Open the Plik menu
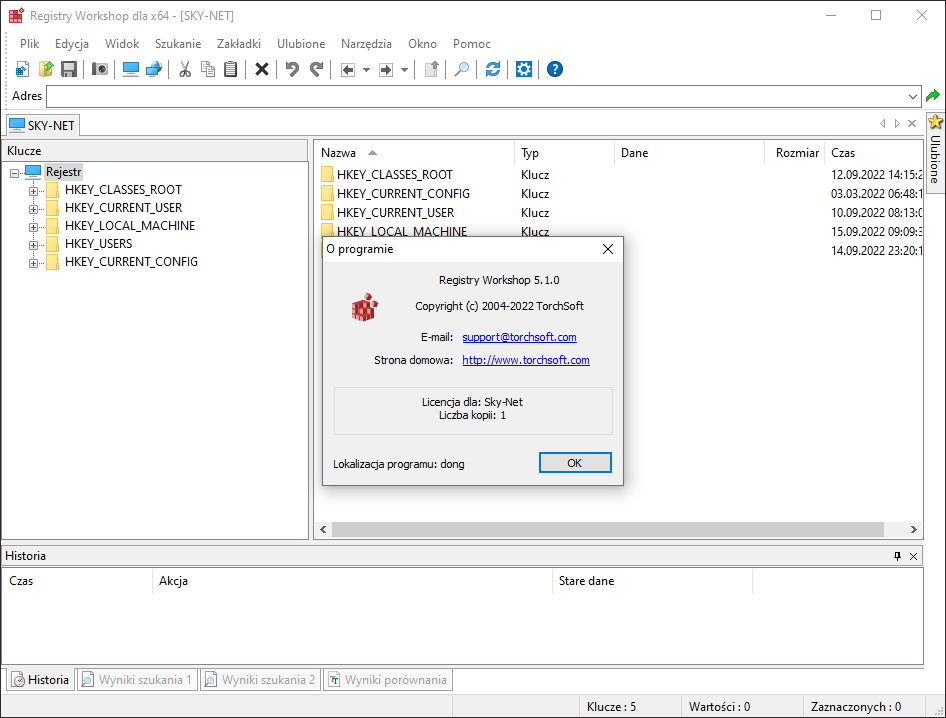This screenshot has height=718, width=946. [30, 44]
